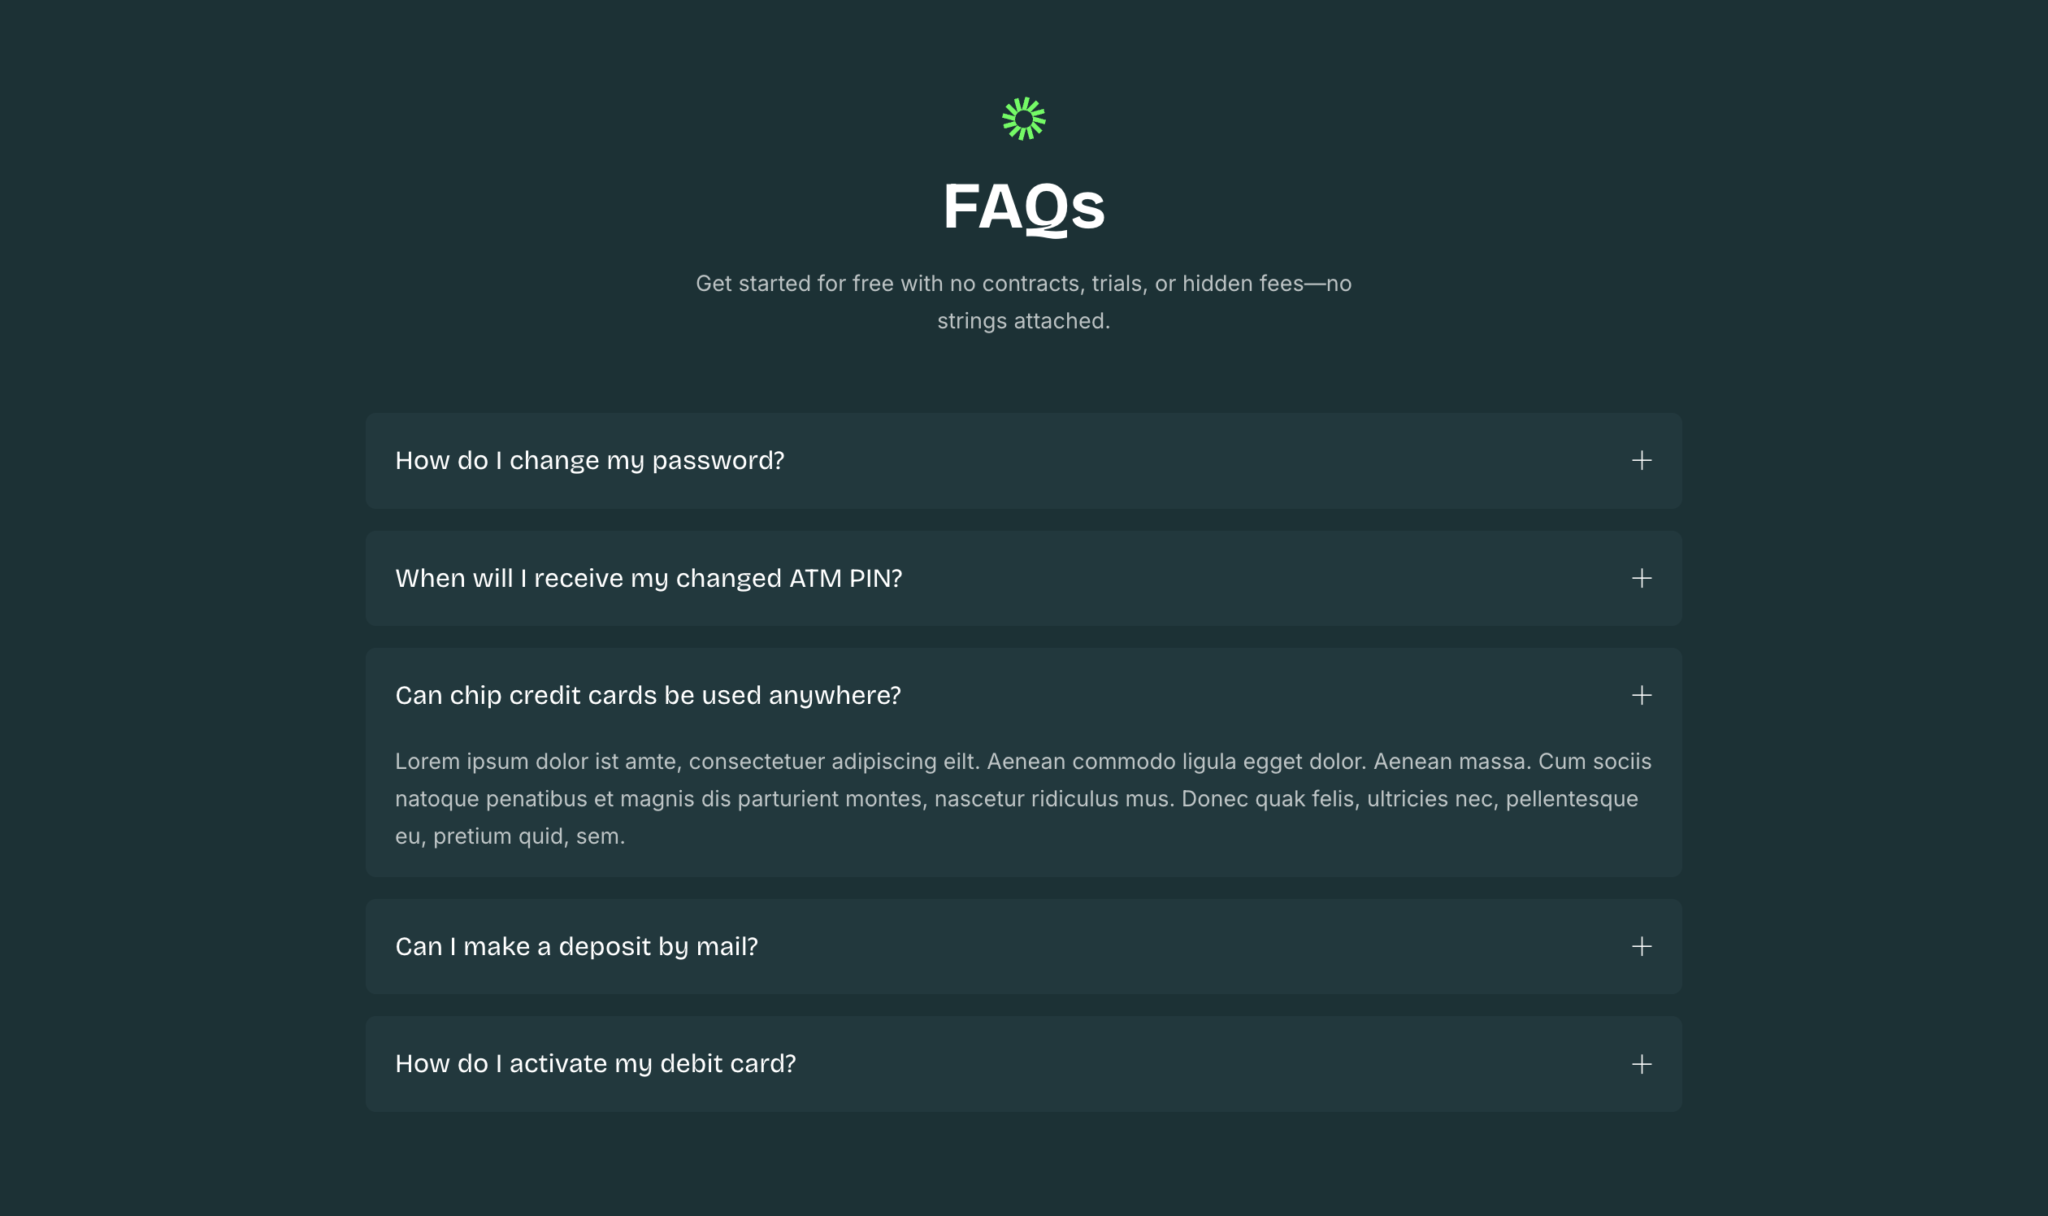
Task: Click the large FAQs heading
Action: [x=1023, y=206]
